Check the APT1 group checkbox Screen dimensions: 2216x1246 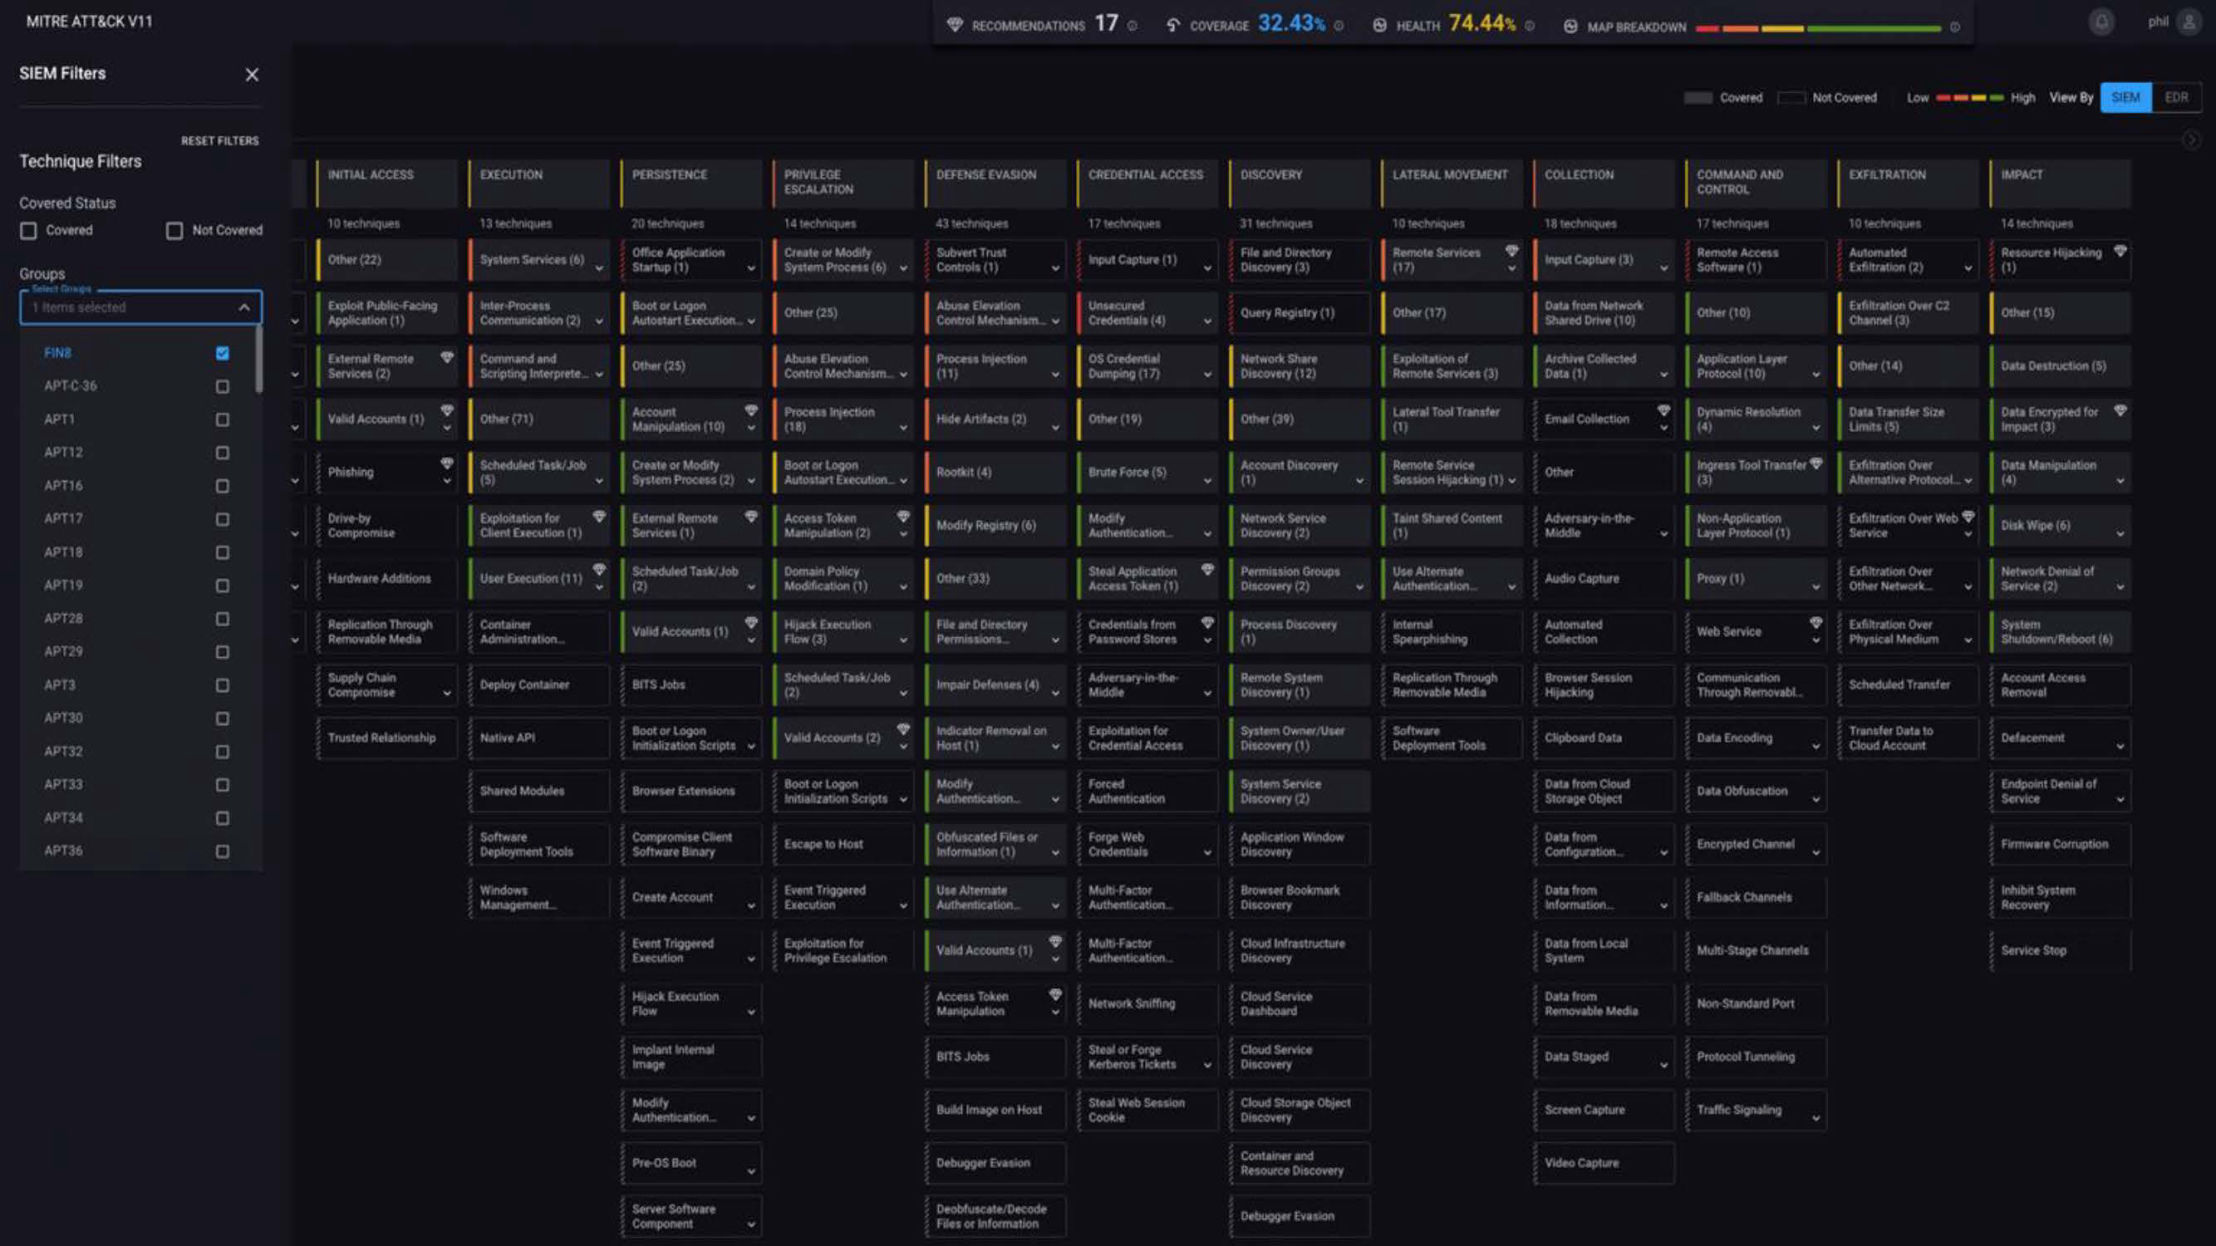coord(222,420)
